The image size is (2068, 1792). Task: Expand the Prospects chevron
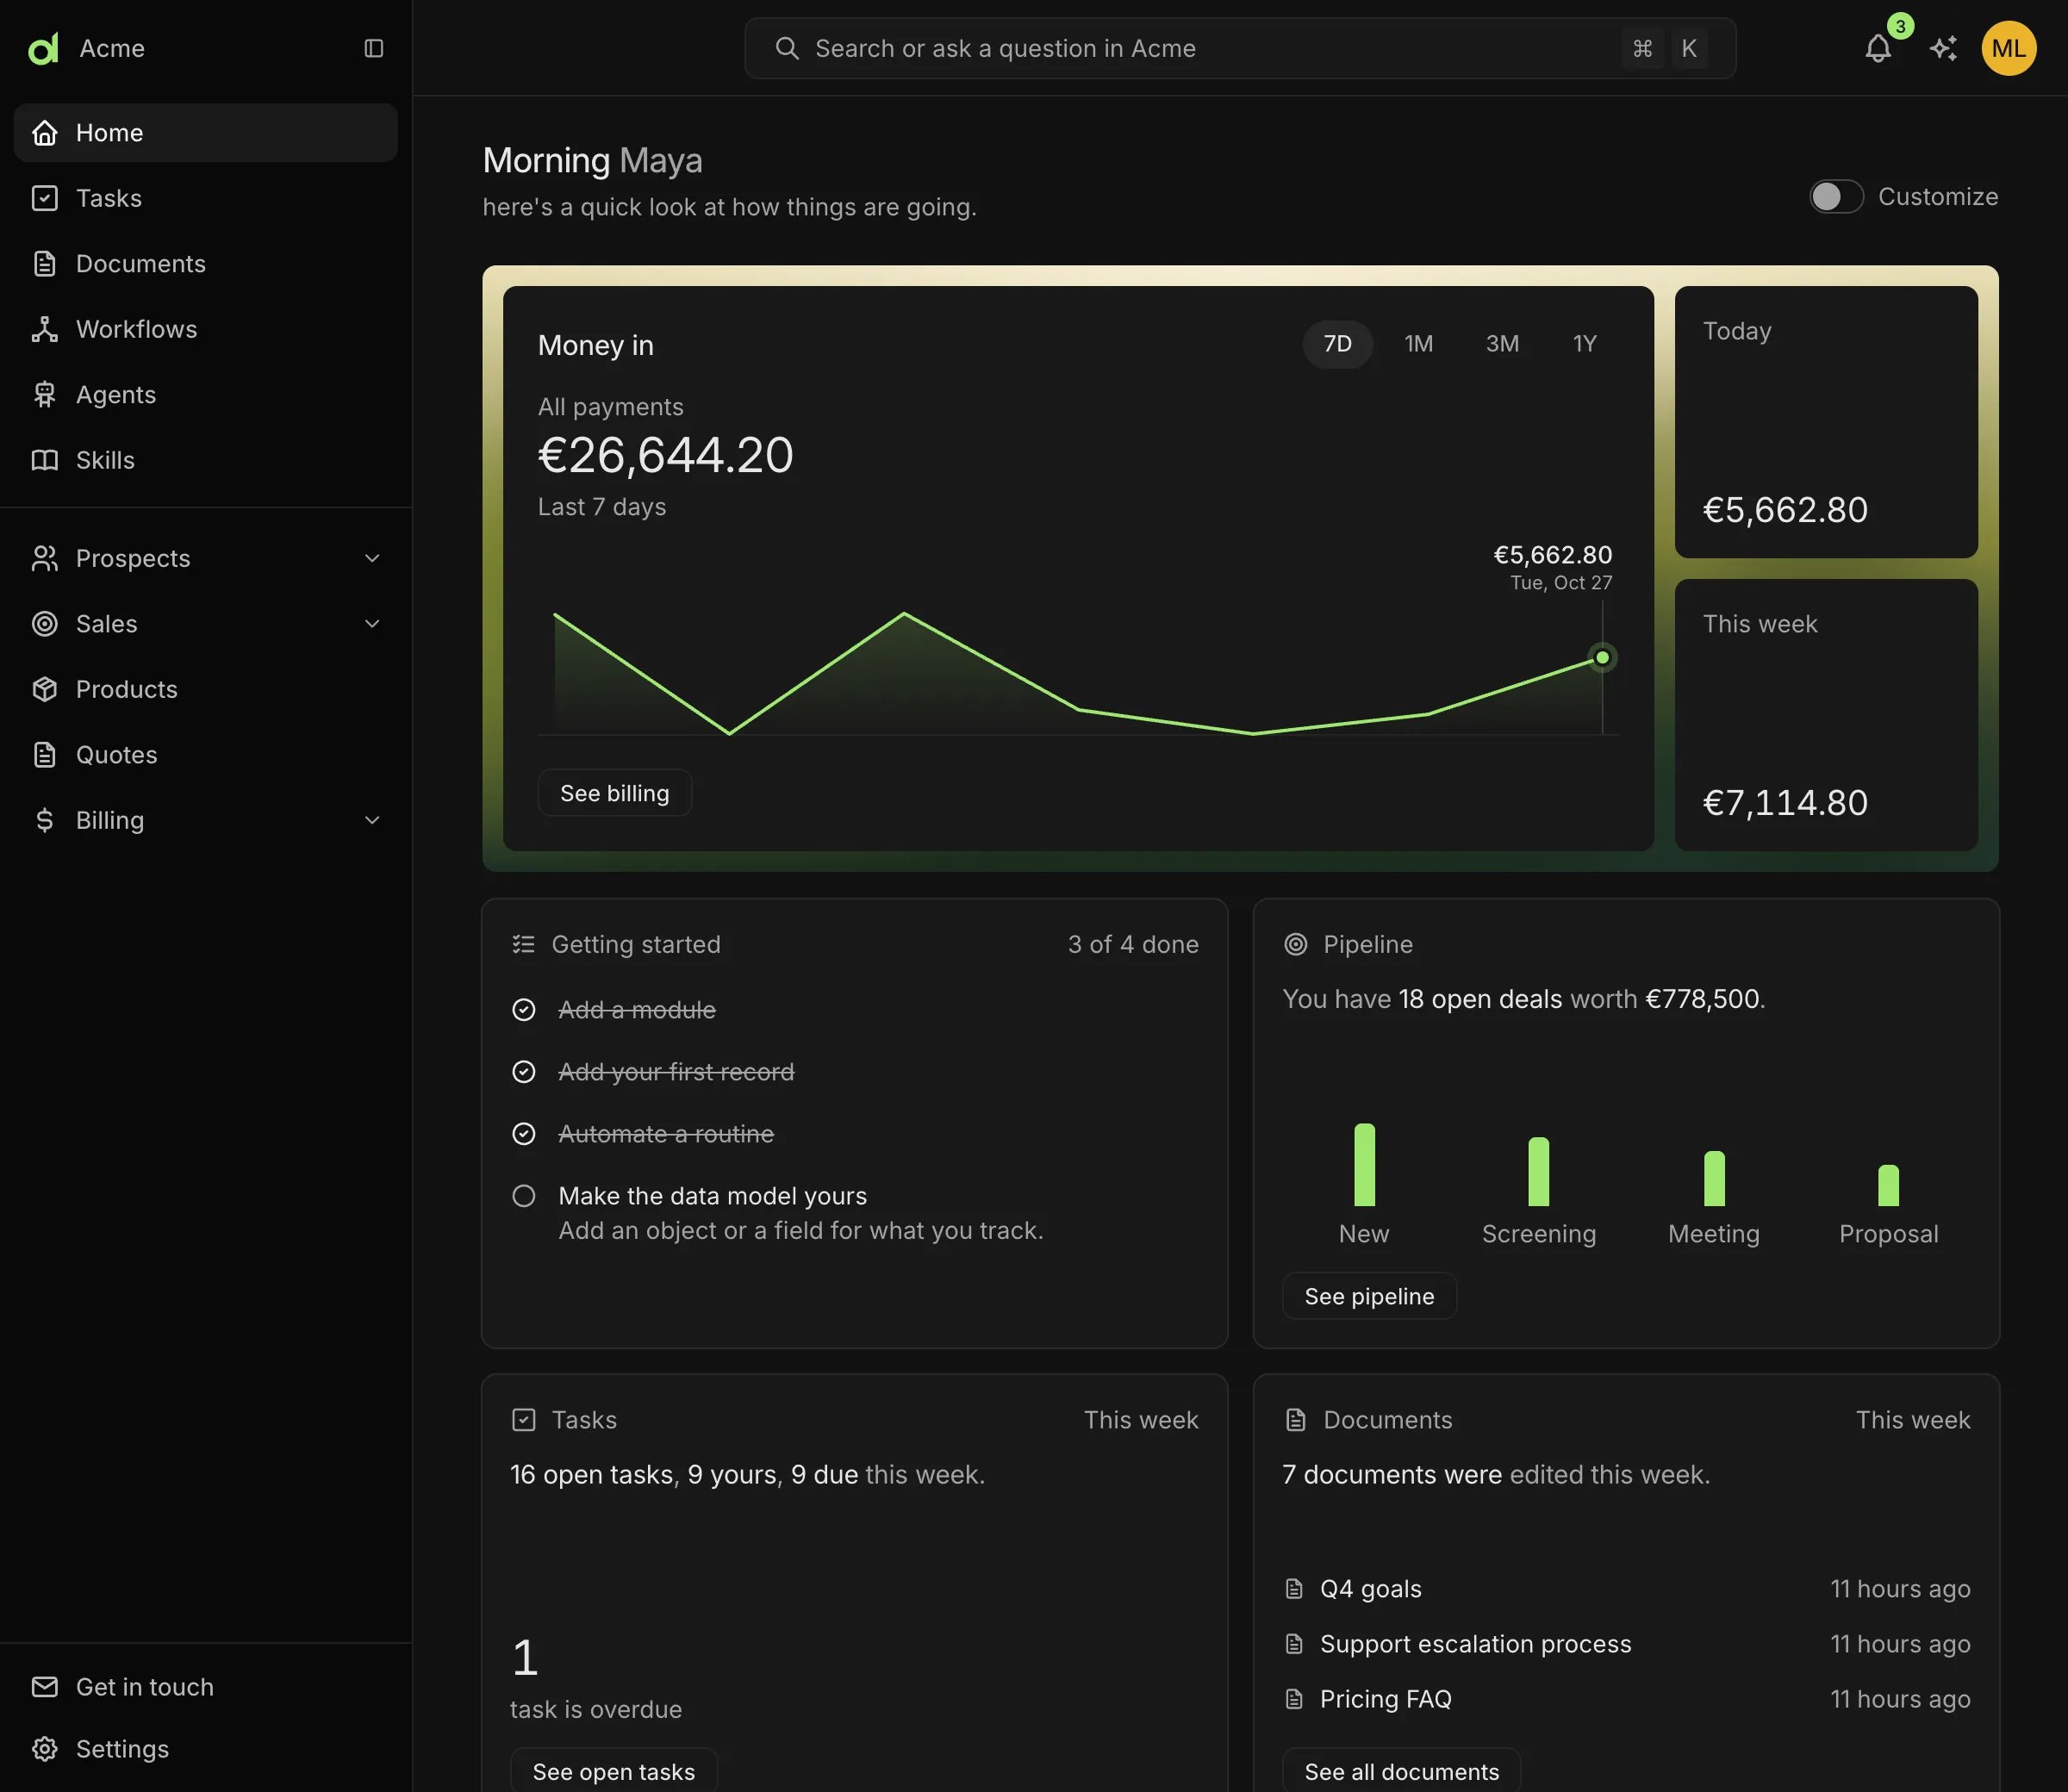[x=372, y=558]
